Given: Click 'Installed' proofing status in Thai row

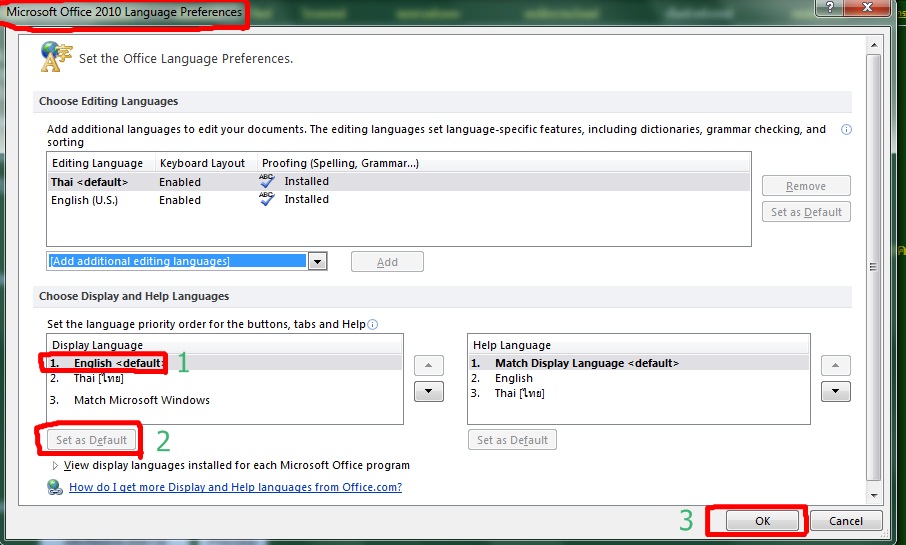Looking at the screenshot, I should (x=306, y=181).
